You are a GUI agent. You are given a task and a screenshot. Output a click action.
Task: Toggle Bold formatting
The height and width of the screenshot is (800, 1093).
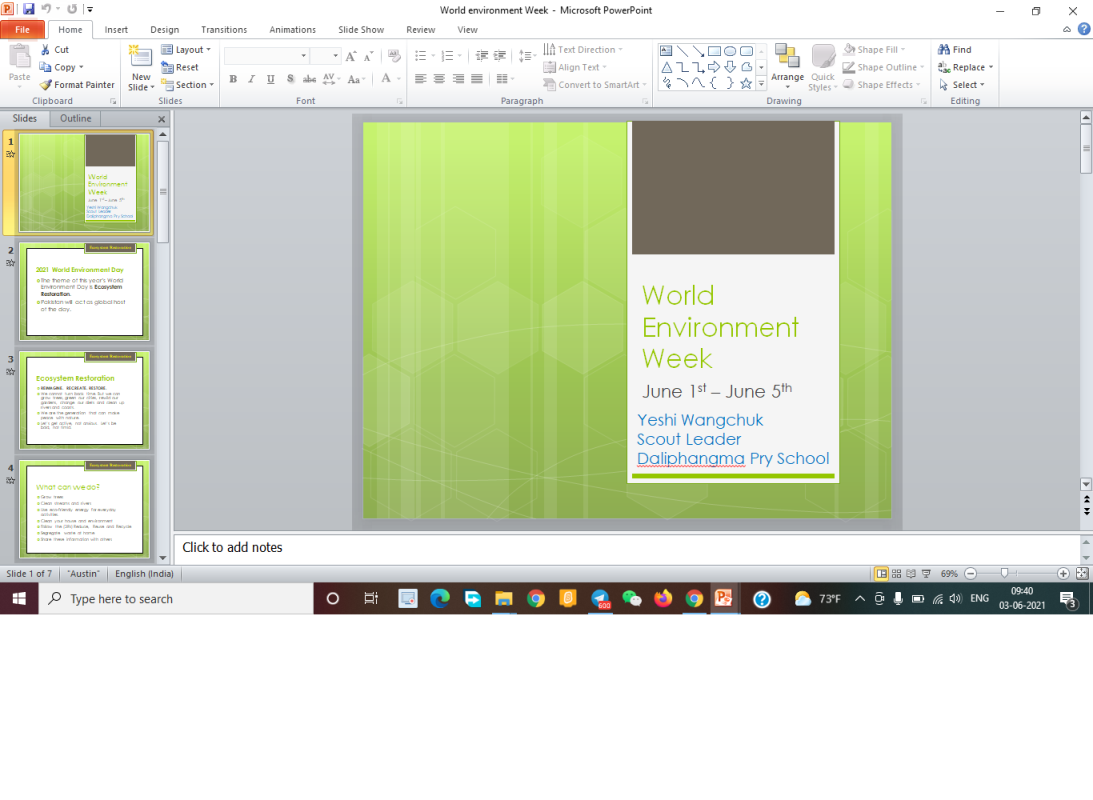pyautogui.click(x=232, y=78)
